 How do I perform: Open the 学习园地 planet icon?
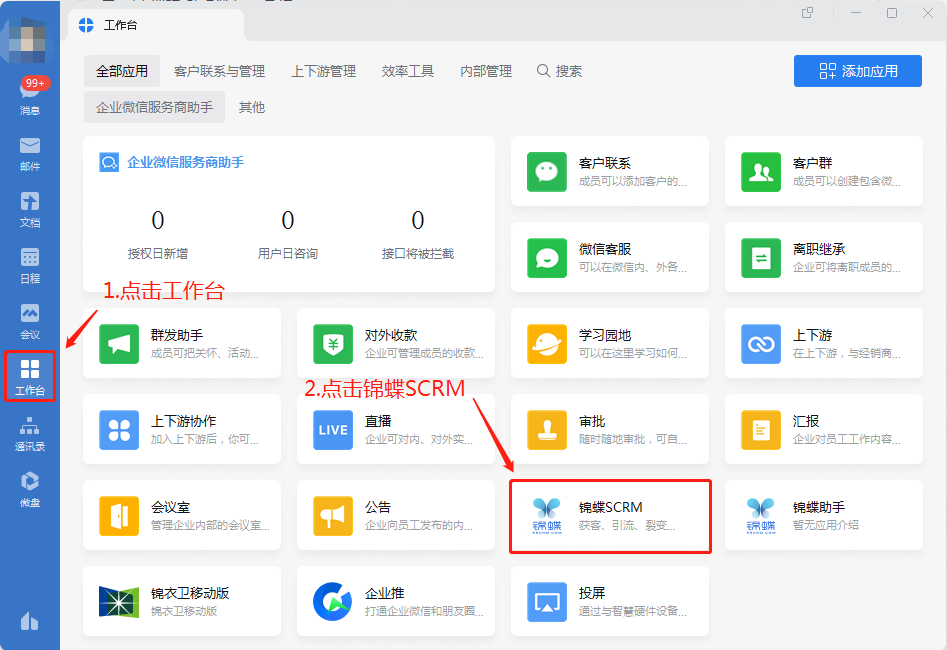coord(547,344)
